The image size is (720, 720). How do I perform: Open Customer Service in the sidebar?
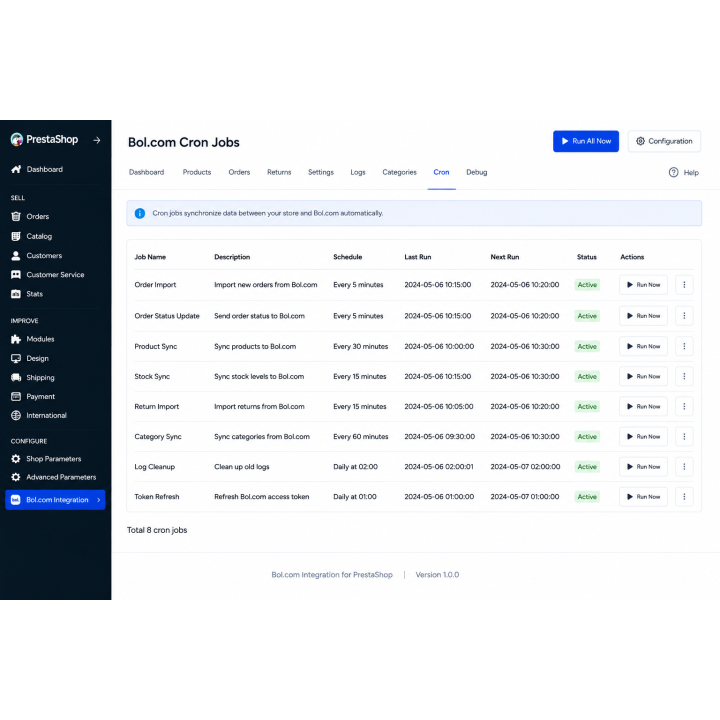tap(47, 275)
